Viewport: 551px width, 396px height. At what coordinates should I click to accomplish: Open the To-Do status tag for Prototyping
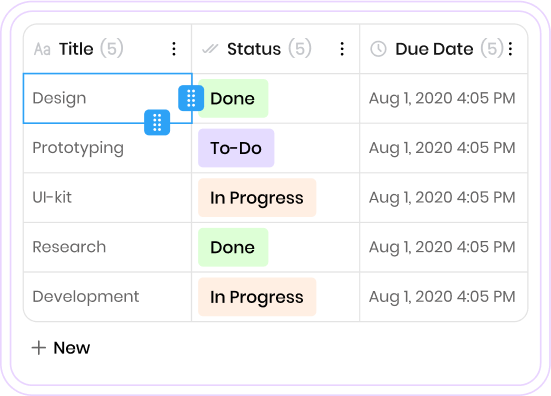coord(236,148)
